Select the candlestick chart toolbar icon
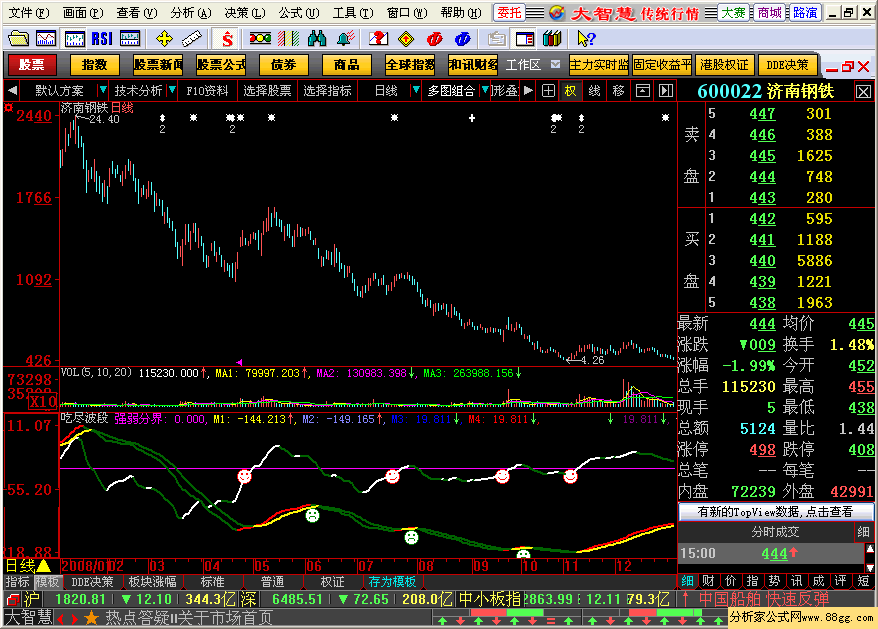878x629 pixels. click(x=74, y=39)
